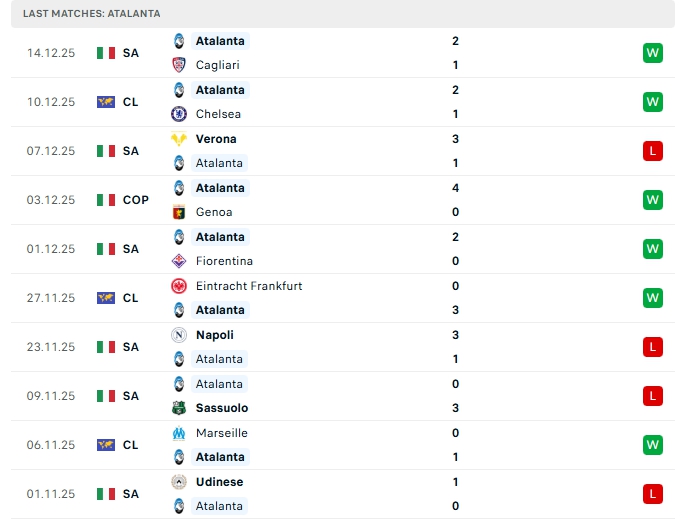Click the red L badge for Verona match
Viewport: 686px width, 519px height.
click(653, 151)
